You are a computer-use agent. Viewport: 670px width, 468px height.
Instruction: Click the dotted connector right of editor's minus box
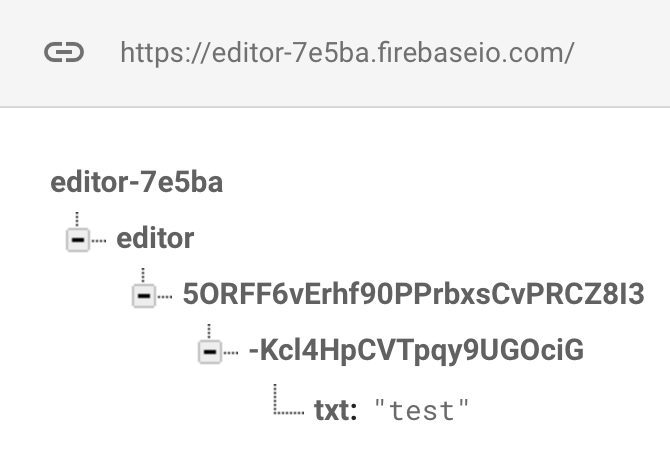99,241
